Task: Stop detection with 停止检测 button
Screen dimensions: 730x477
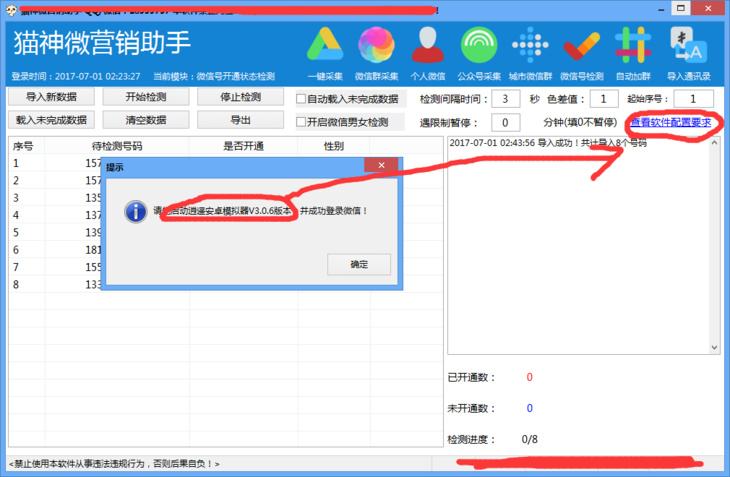Action: [240, 97]
